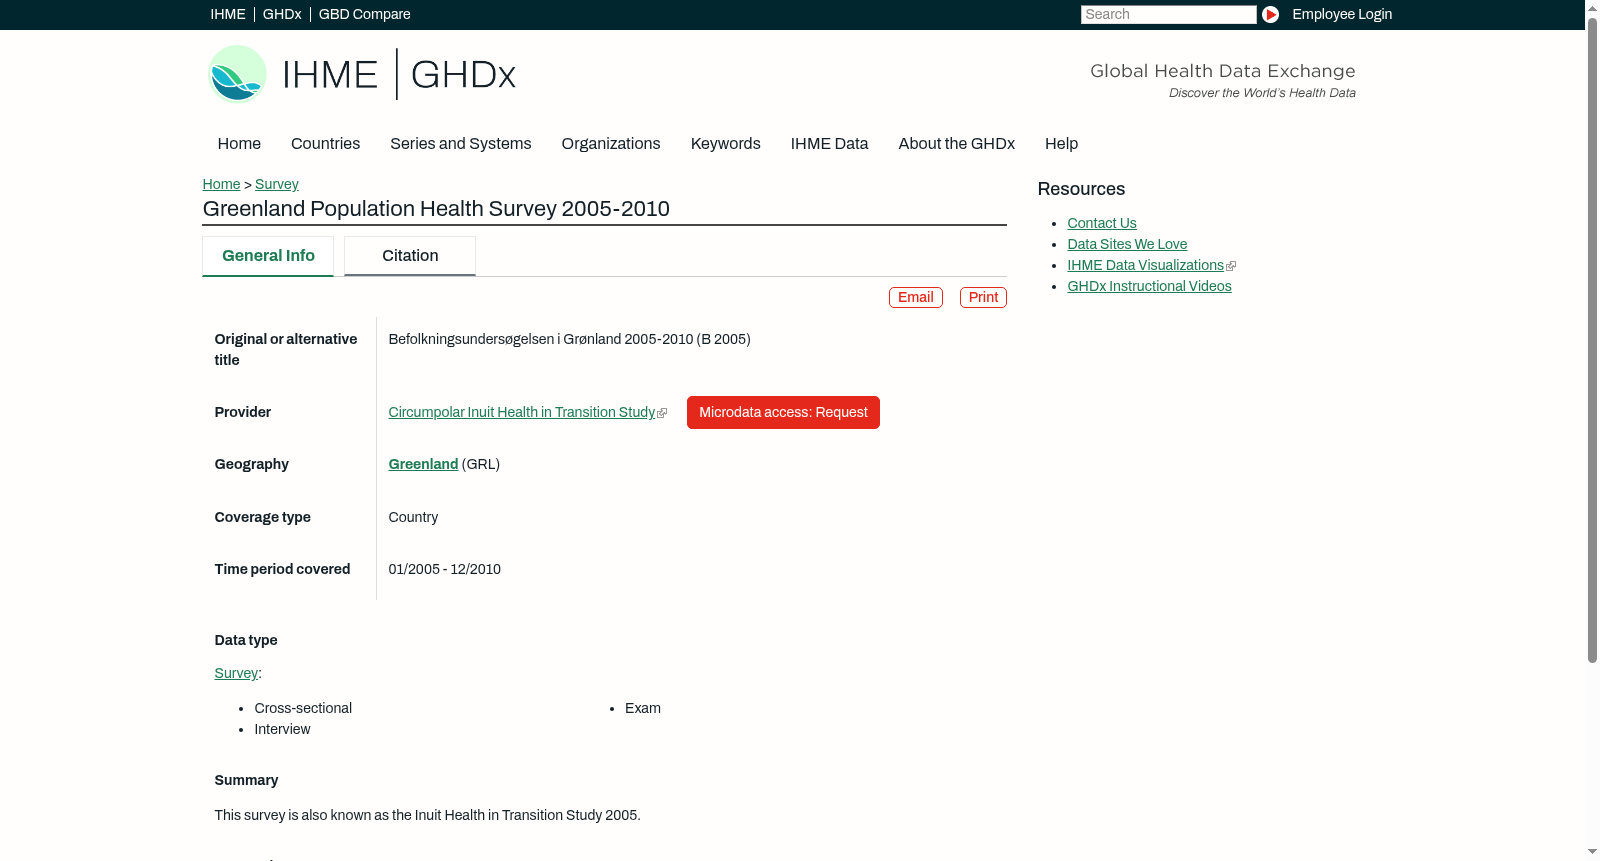Image resolution: width=1600 pixels, height=861 pixels.
Task: Open GHDx Instructional Videos link
Action: pos(1149,287)
